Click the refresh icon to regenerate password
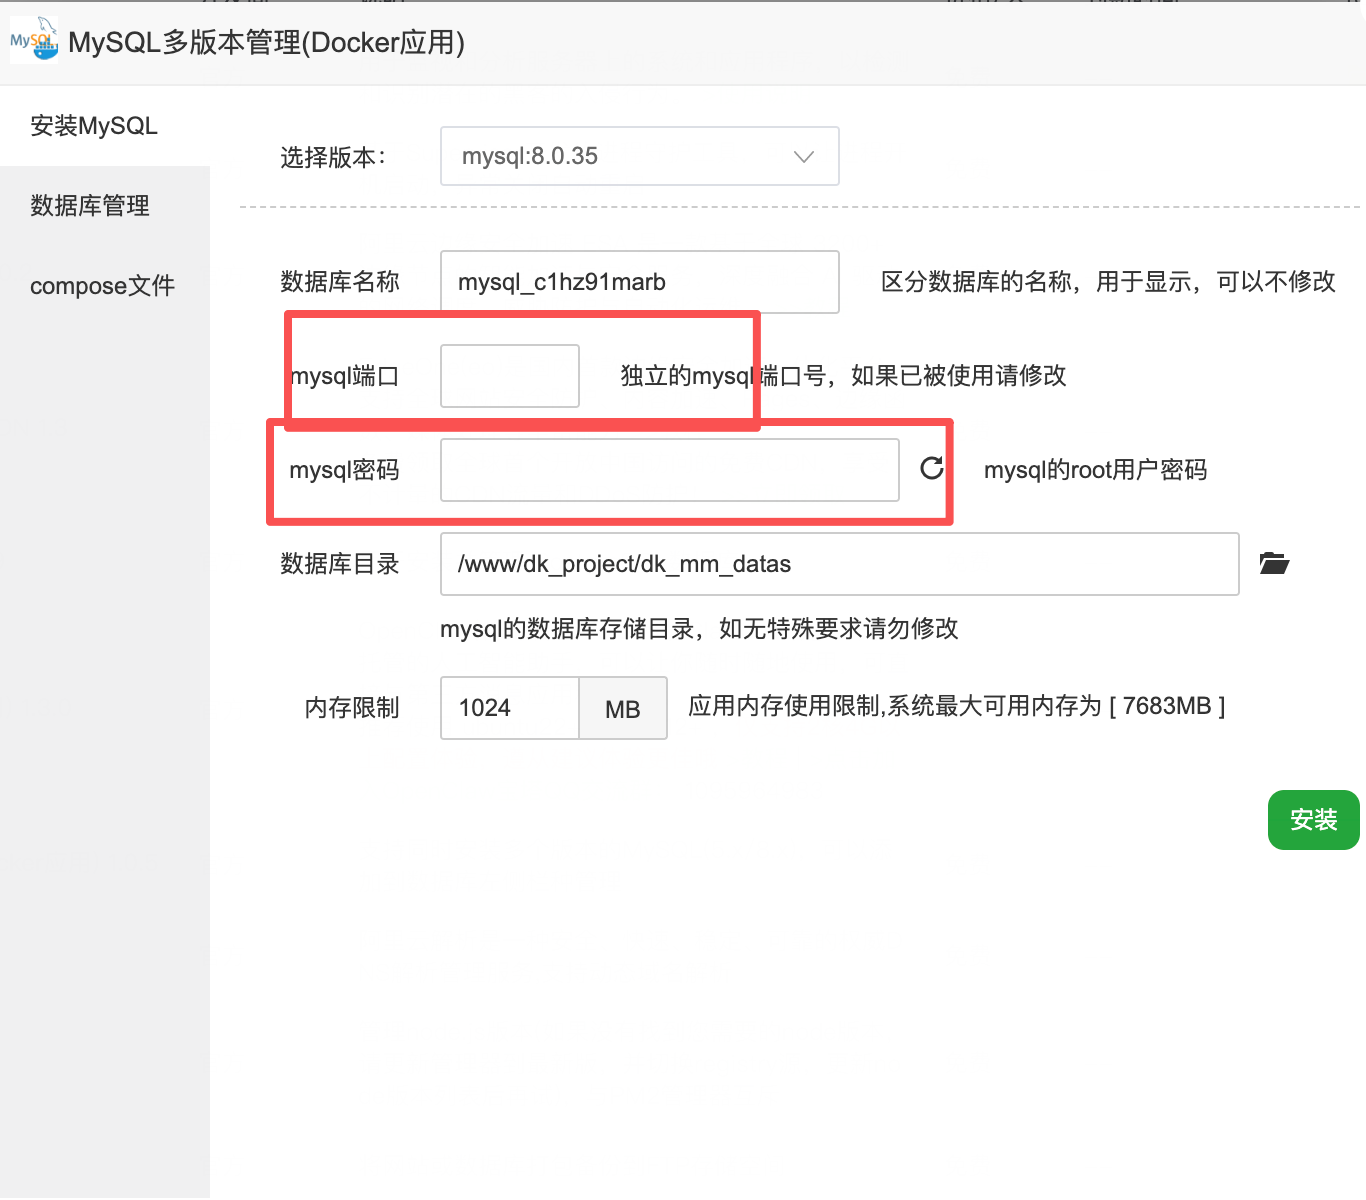Image resolution: width=1366 pixels, height=1200 pixels. (x=931, y=468)
